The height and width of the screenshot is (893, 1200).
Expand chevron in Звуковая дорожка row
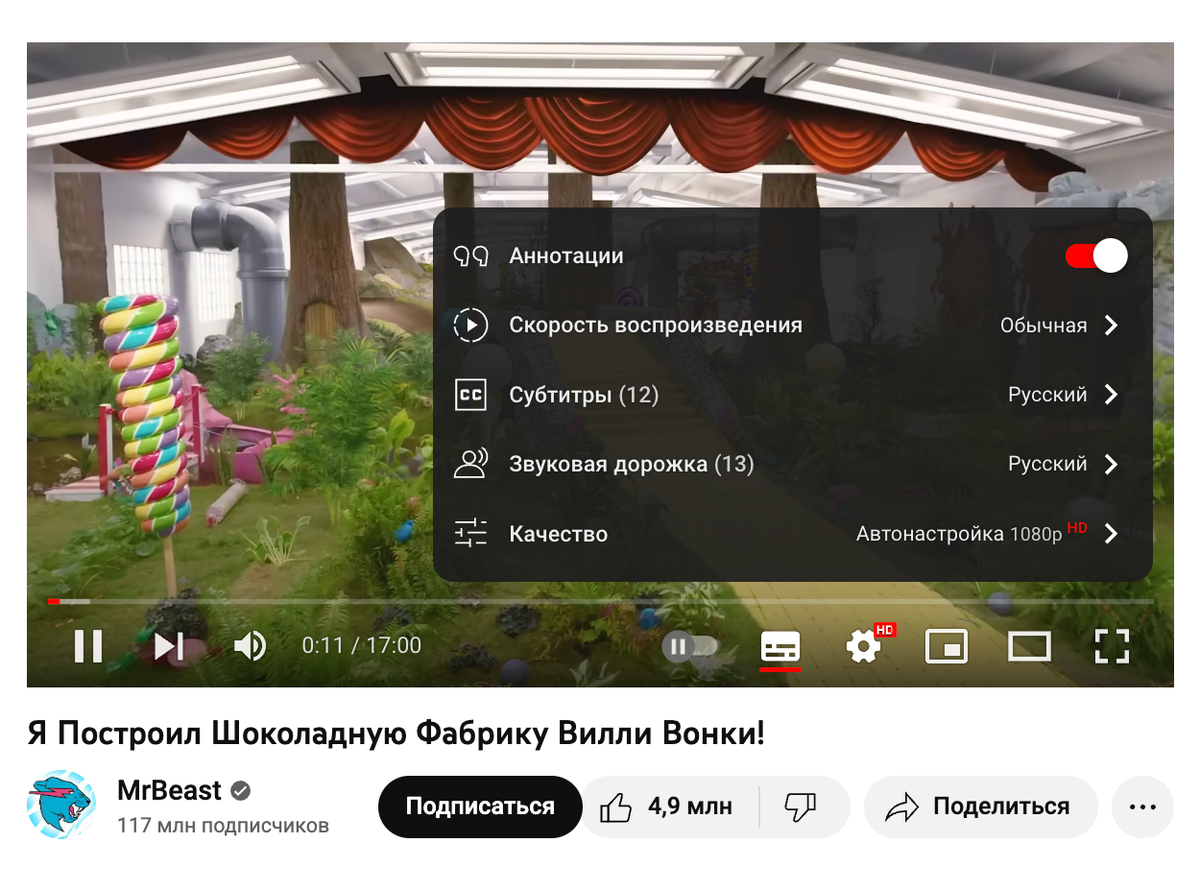(x=1111, y=464)
